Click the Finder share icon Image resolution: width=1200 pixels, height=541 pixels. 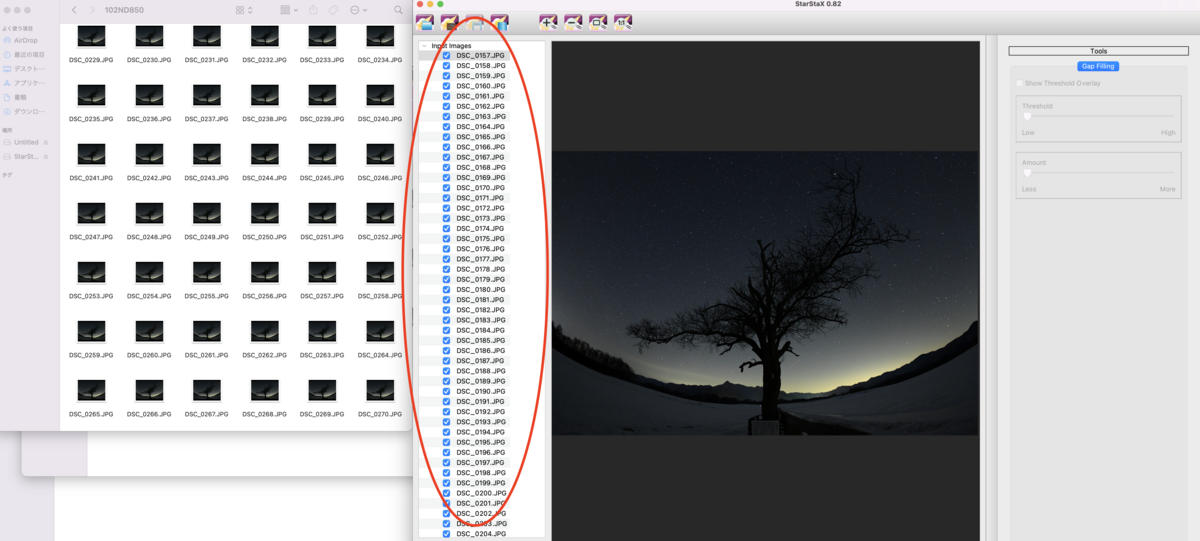click(314, 10)
